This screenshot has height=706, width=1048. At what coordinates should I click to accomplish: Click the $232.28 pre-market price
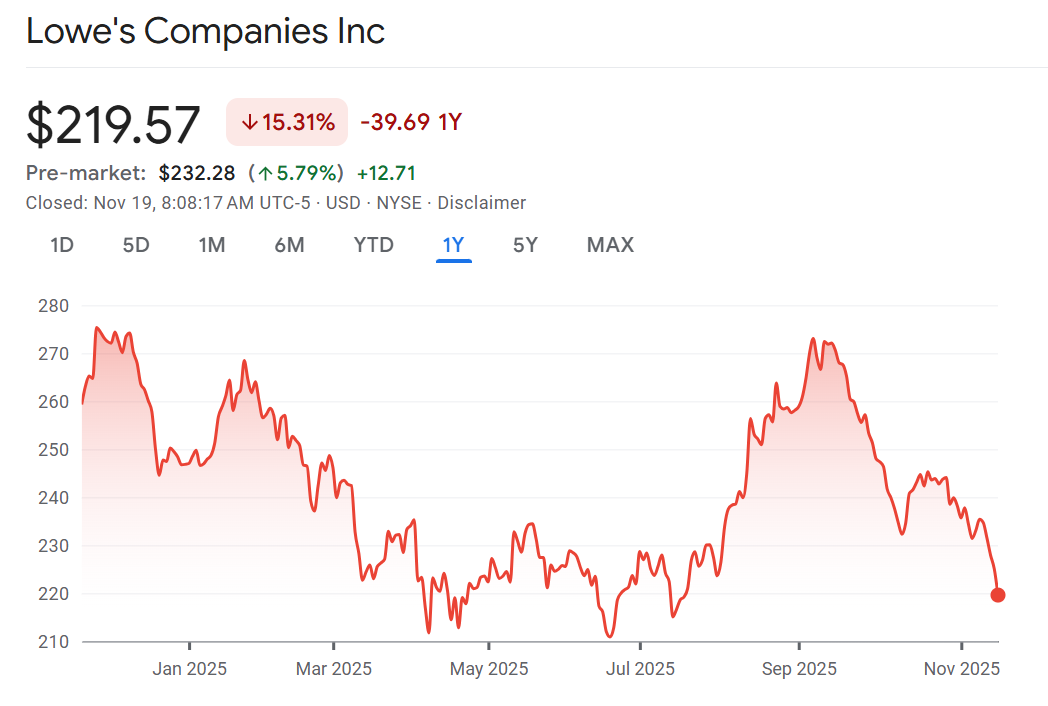coord(197,173)
